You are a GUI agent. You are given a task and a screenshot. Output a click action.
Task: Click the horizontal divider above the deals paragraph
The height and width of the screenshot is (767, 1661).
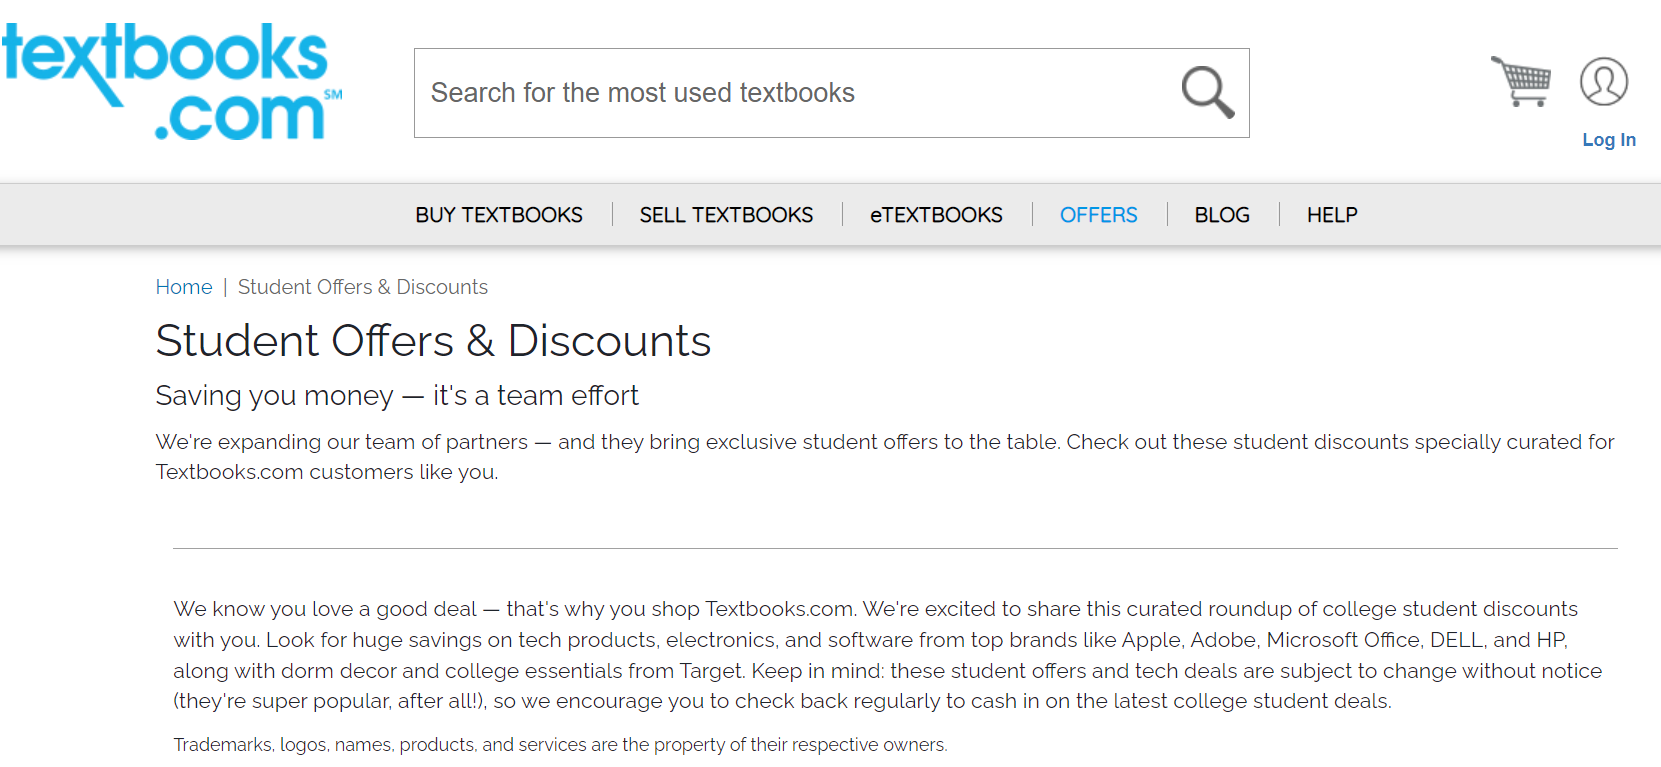click(894, 548)
